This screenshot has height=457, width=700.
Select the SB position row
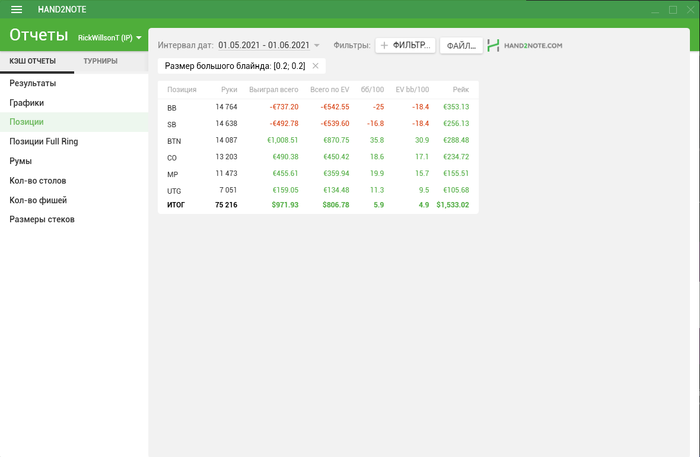coord(318,124)
